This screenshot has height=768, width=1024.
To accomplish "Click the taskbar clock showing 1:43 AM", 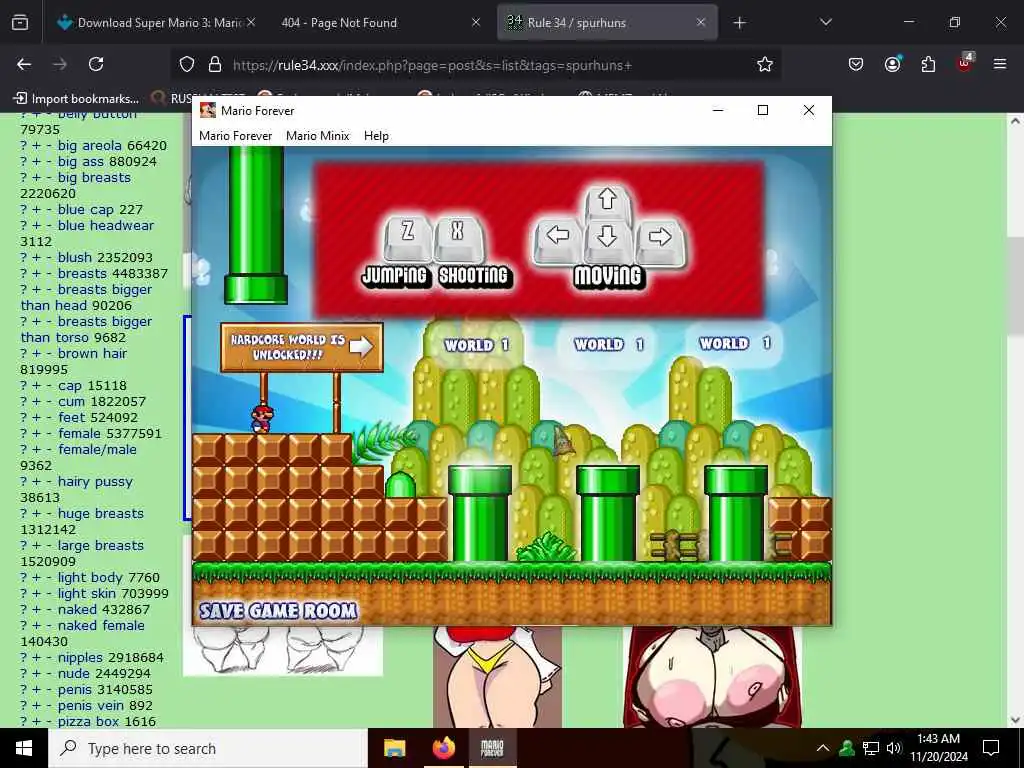I will tap(938, 748).
